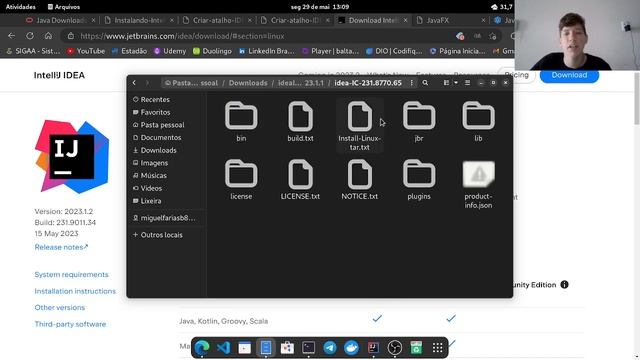
Task: Open view options dropdown arrow in Files
Action: click(x=456, y=83)
